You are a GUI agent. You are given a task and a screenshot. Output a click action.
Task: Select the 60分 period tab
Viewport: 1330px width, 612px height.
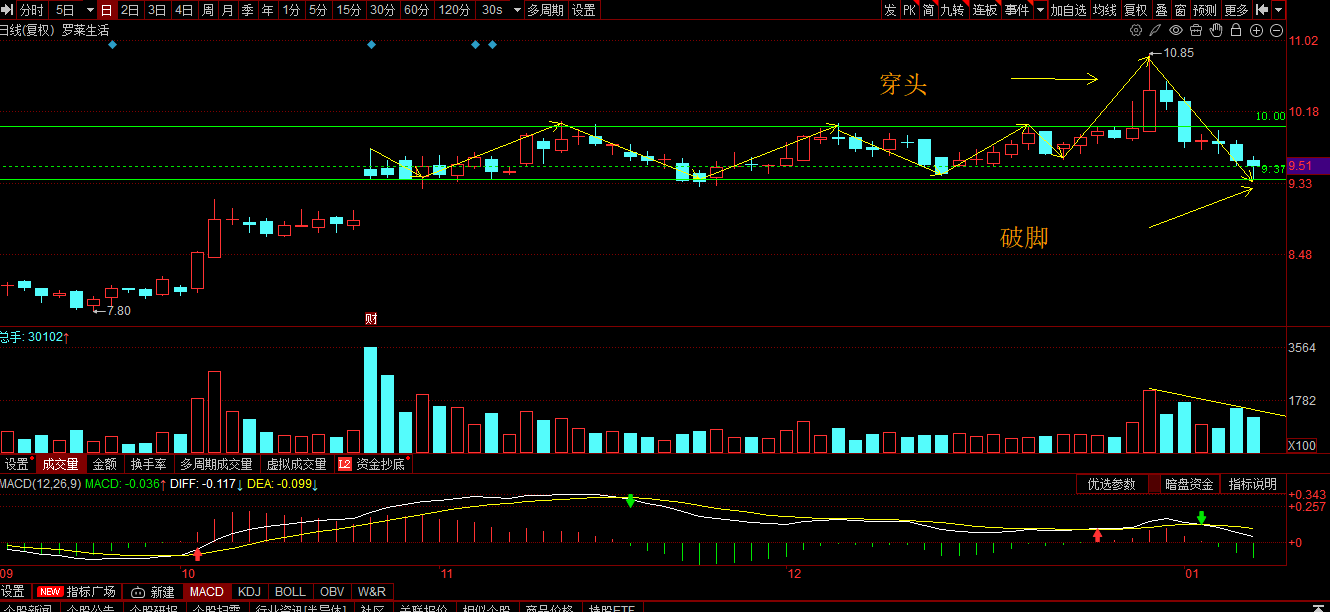415,10
